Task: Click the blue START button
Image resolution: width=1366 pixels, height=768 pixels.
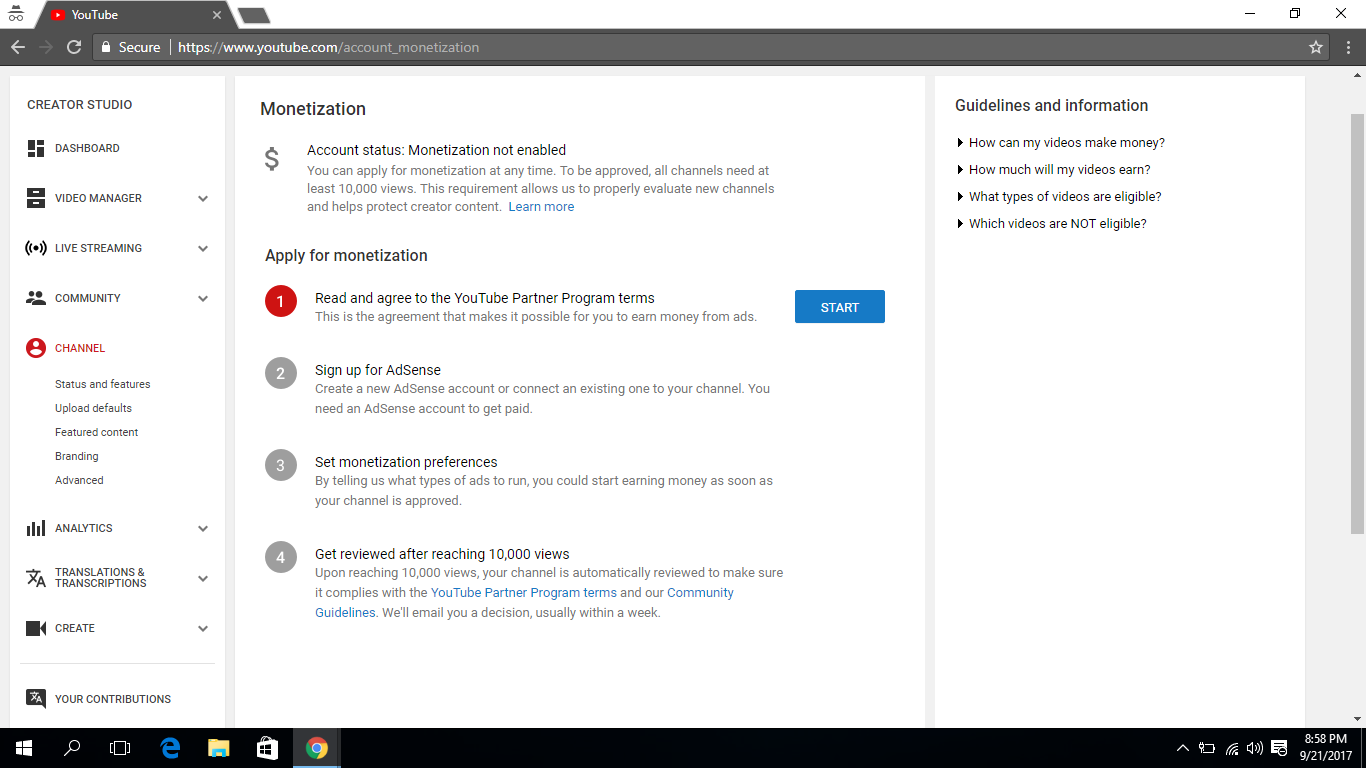Action: (840, 307)
